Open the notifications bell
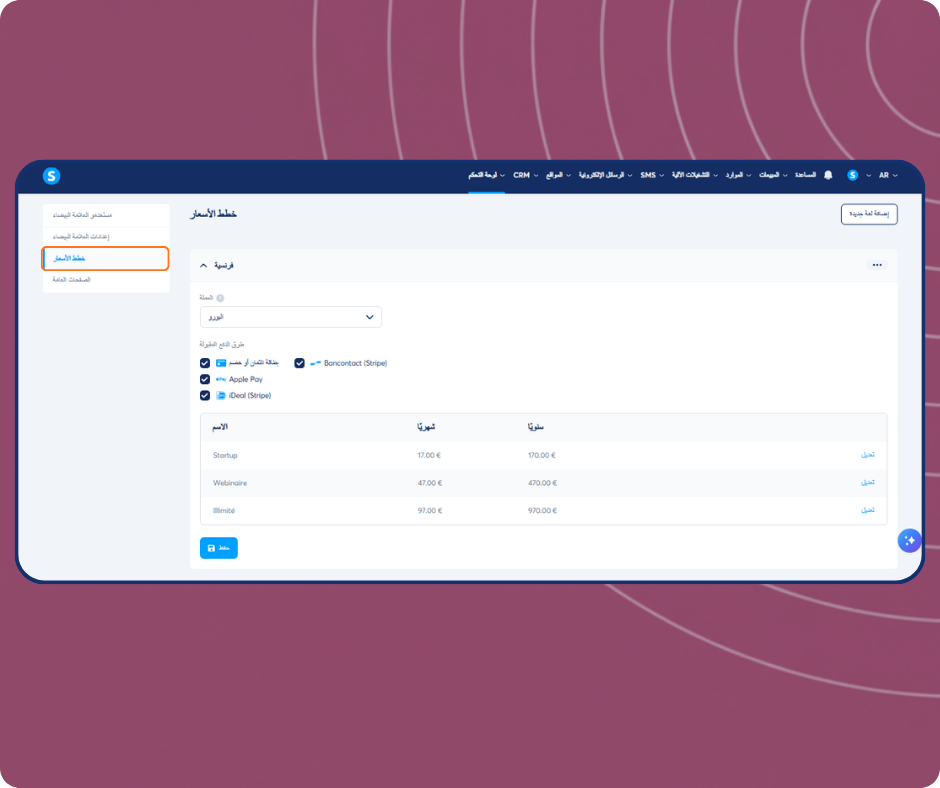This screenshot has height=788, width=940. point(828,175)
